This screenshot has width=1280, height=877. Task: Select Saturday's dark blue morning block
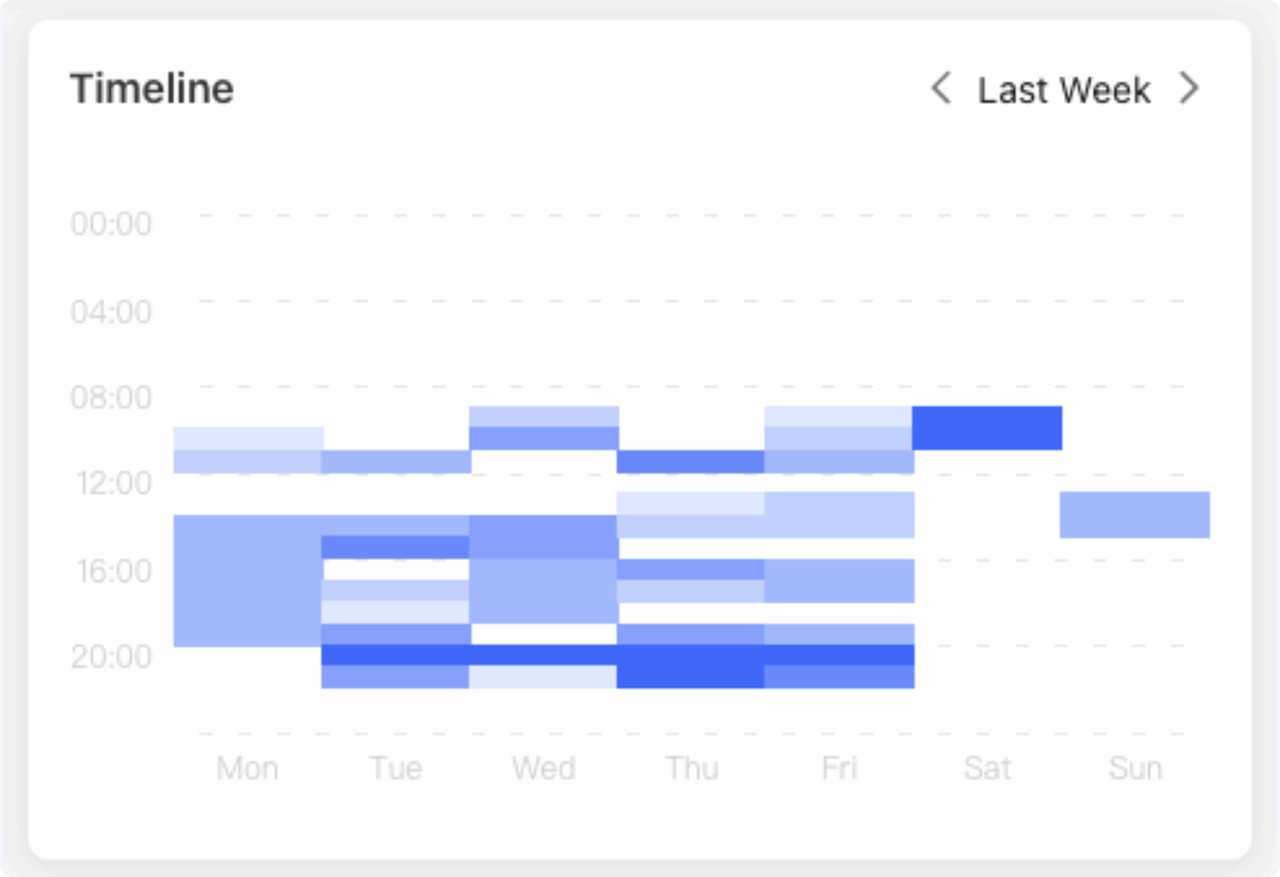pos(987,428)
